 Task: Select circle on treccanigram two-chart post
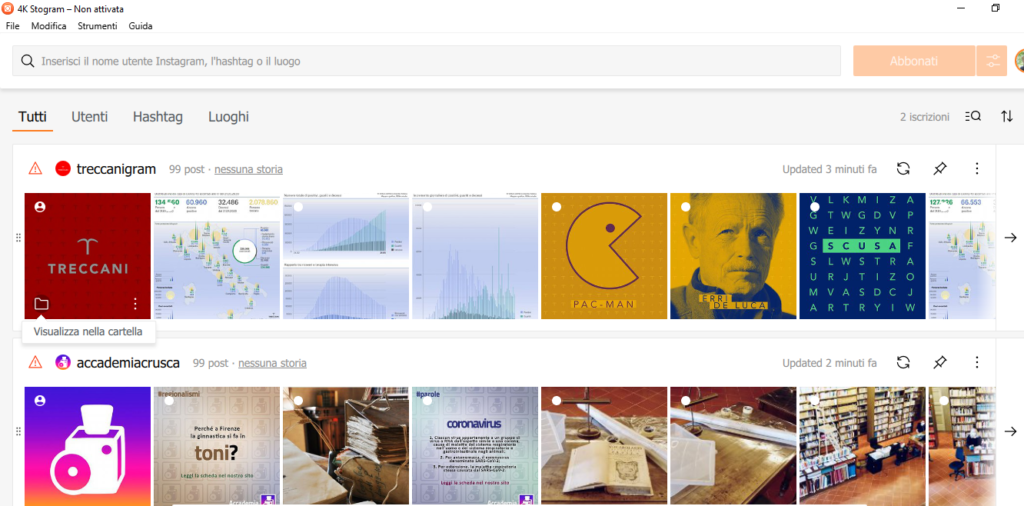click(x=298, y=207)
